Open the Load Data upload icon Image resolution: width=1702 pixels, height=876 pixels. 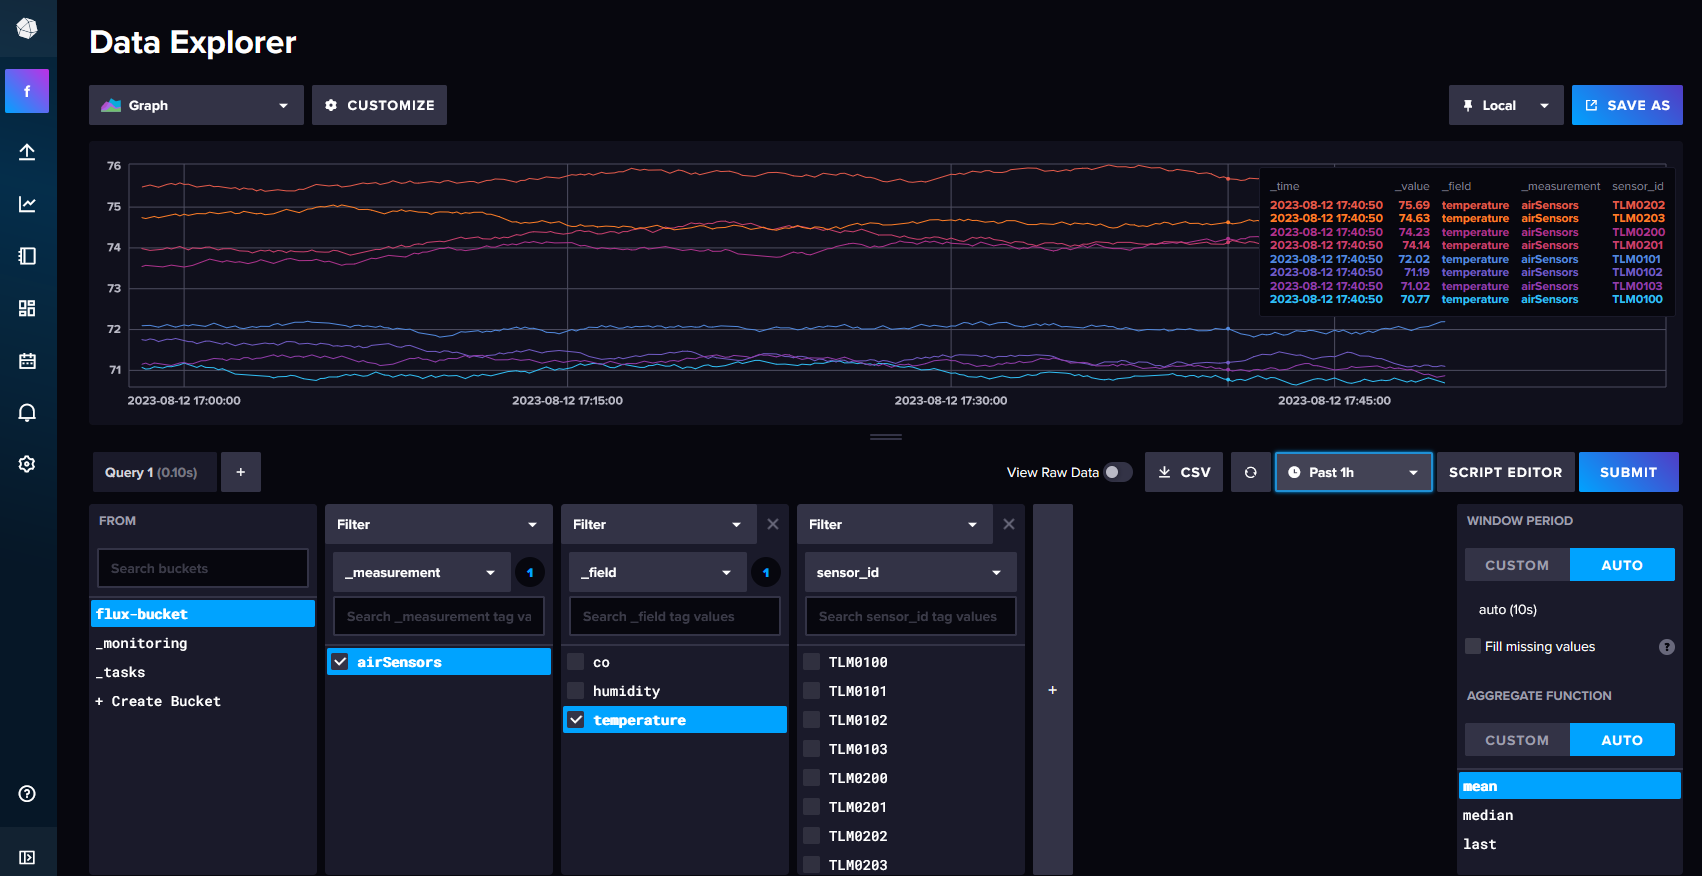27,152
